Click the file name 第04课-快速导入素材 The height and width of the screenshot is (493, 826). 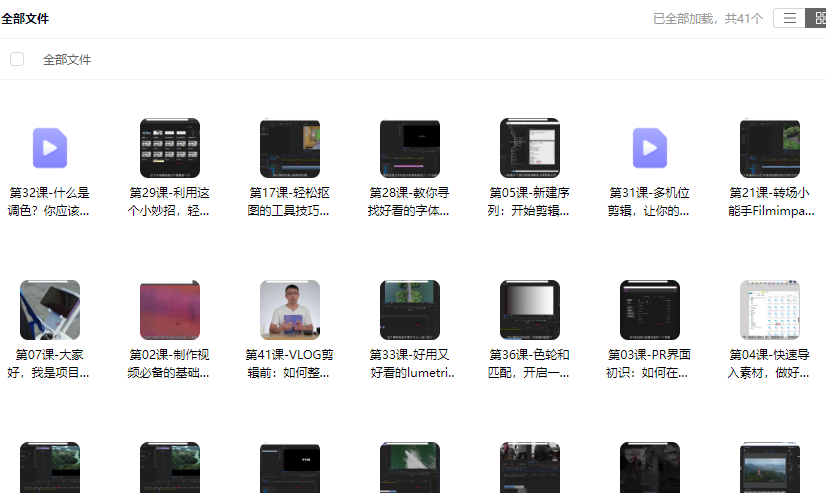(769, 363)
